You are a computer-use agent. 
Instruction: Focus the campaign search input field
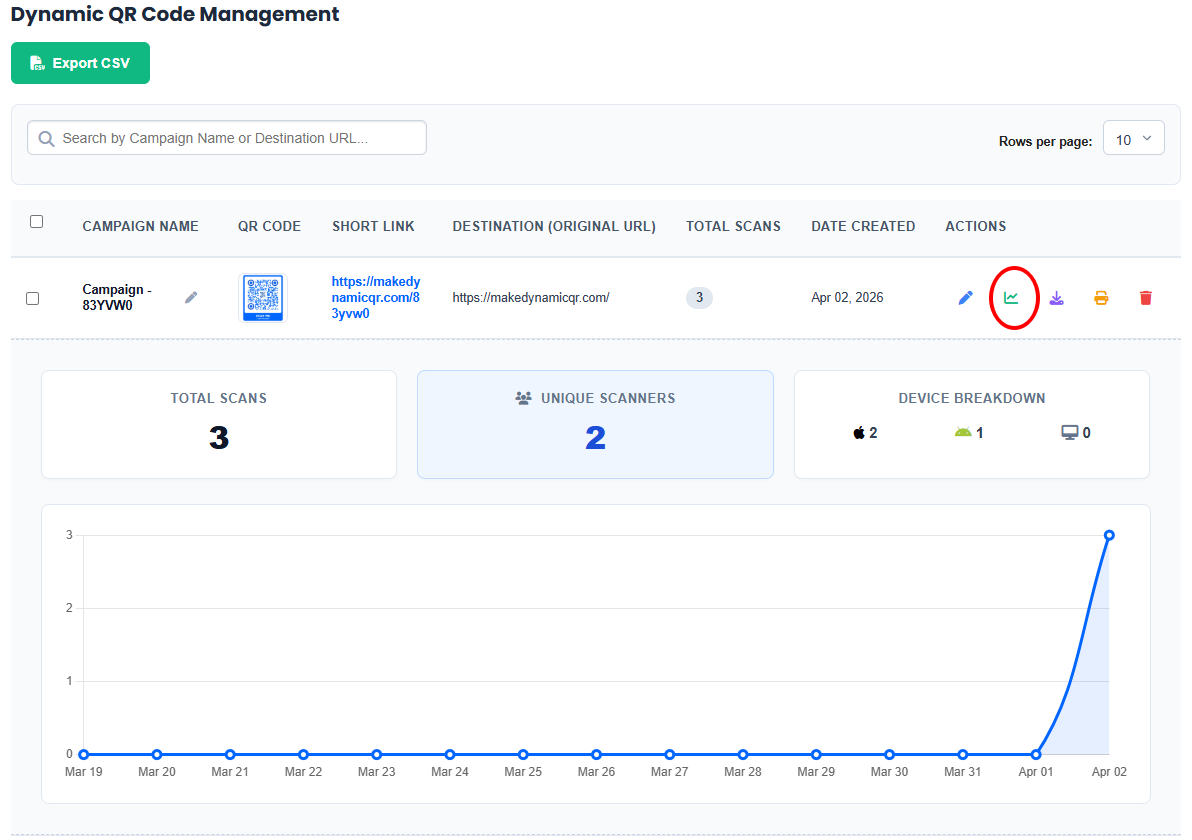pos(240,139)
